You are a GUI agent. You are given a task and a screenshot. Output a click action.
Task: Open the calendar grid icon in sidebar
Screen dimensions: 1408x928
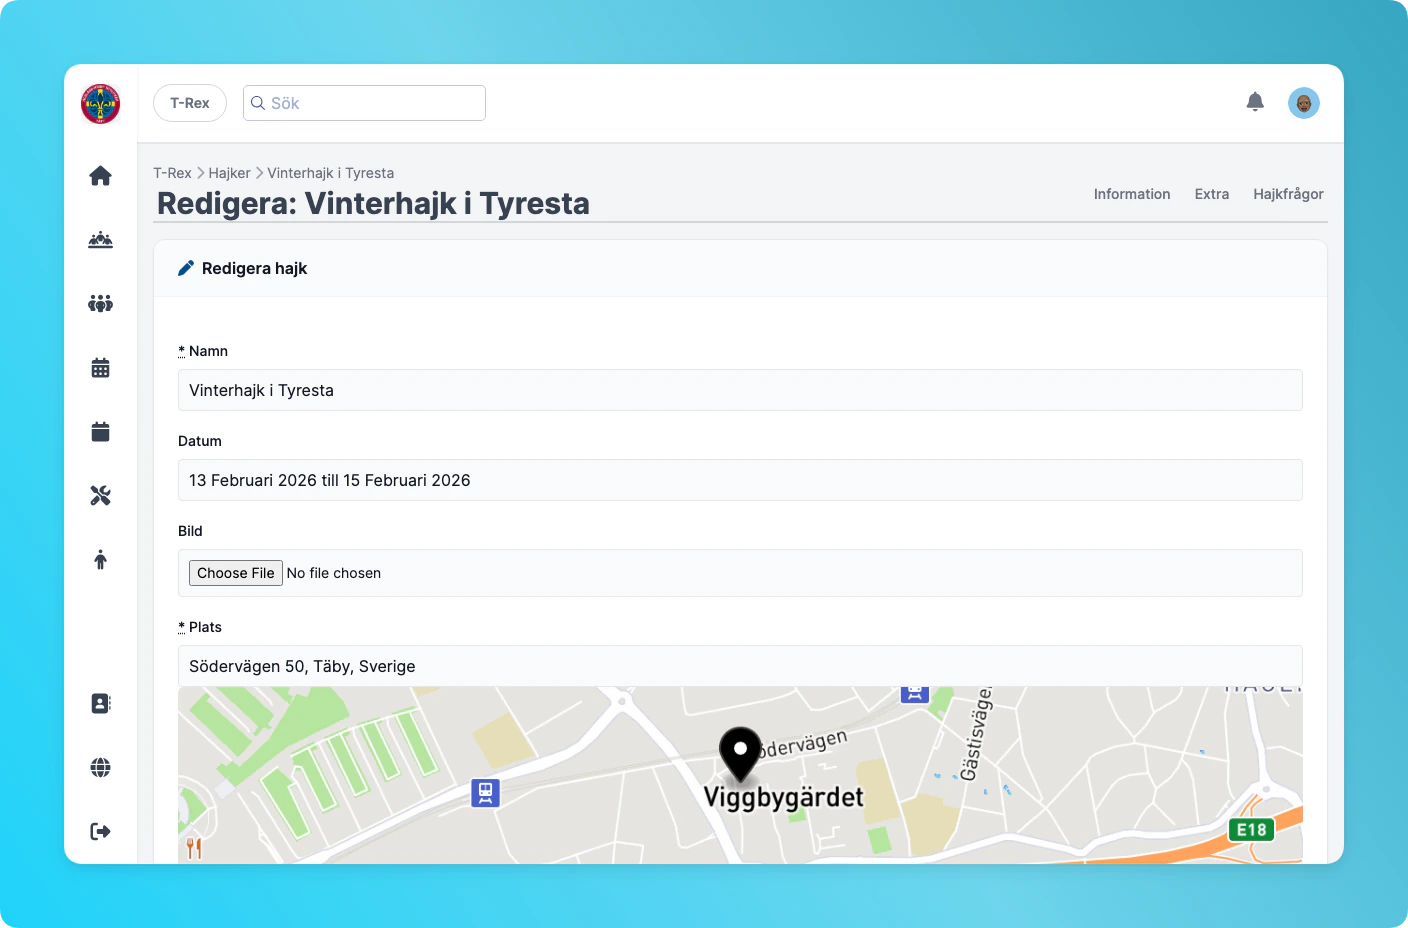[100, 368]
